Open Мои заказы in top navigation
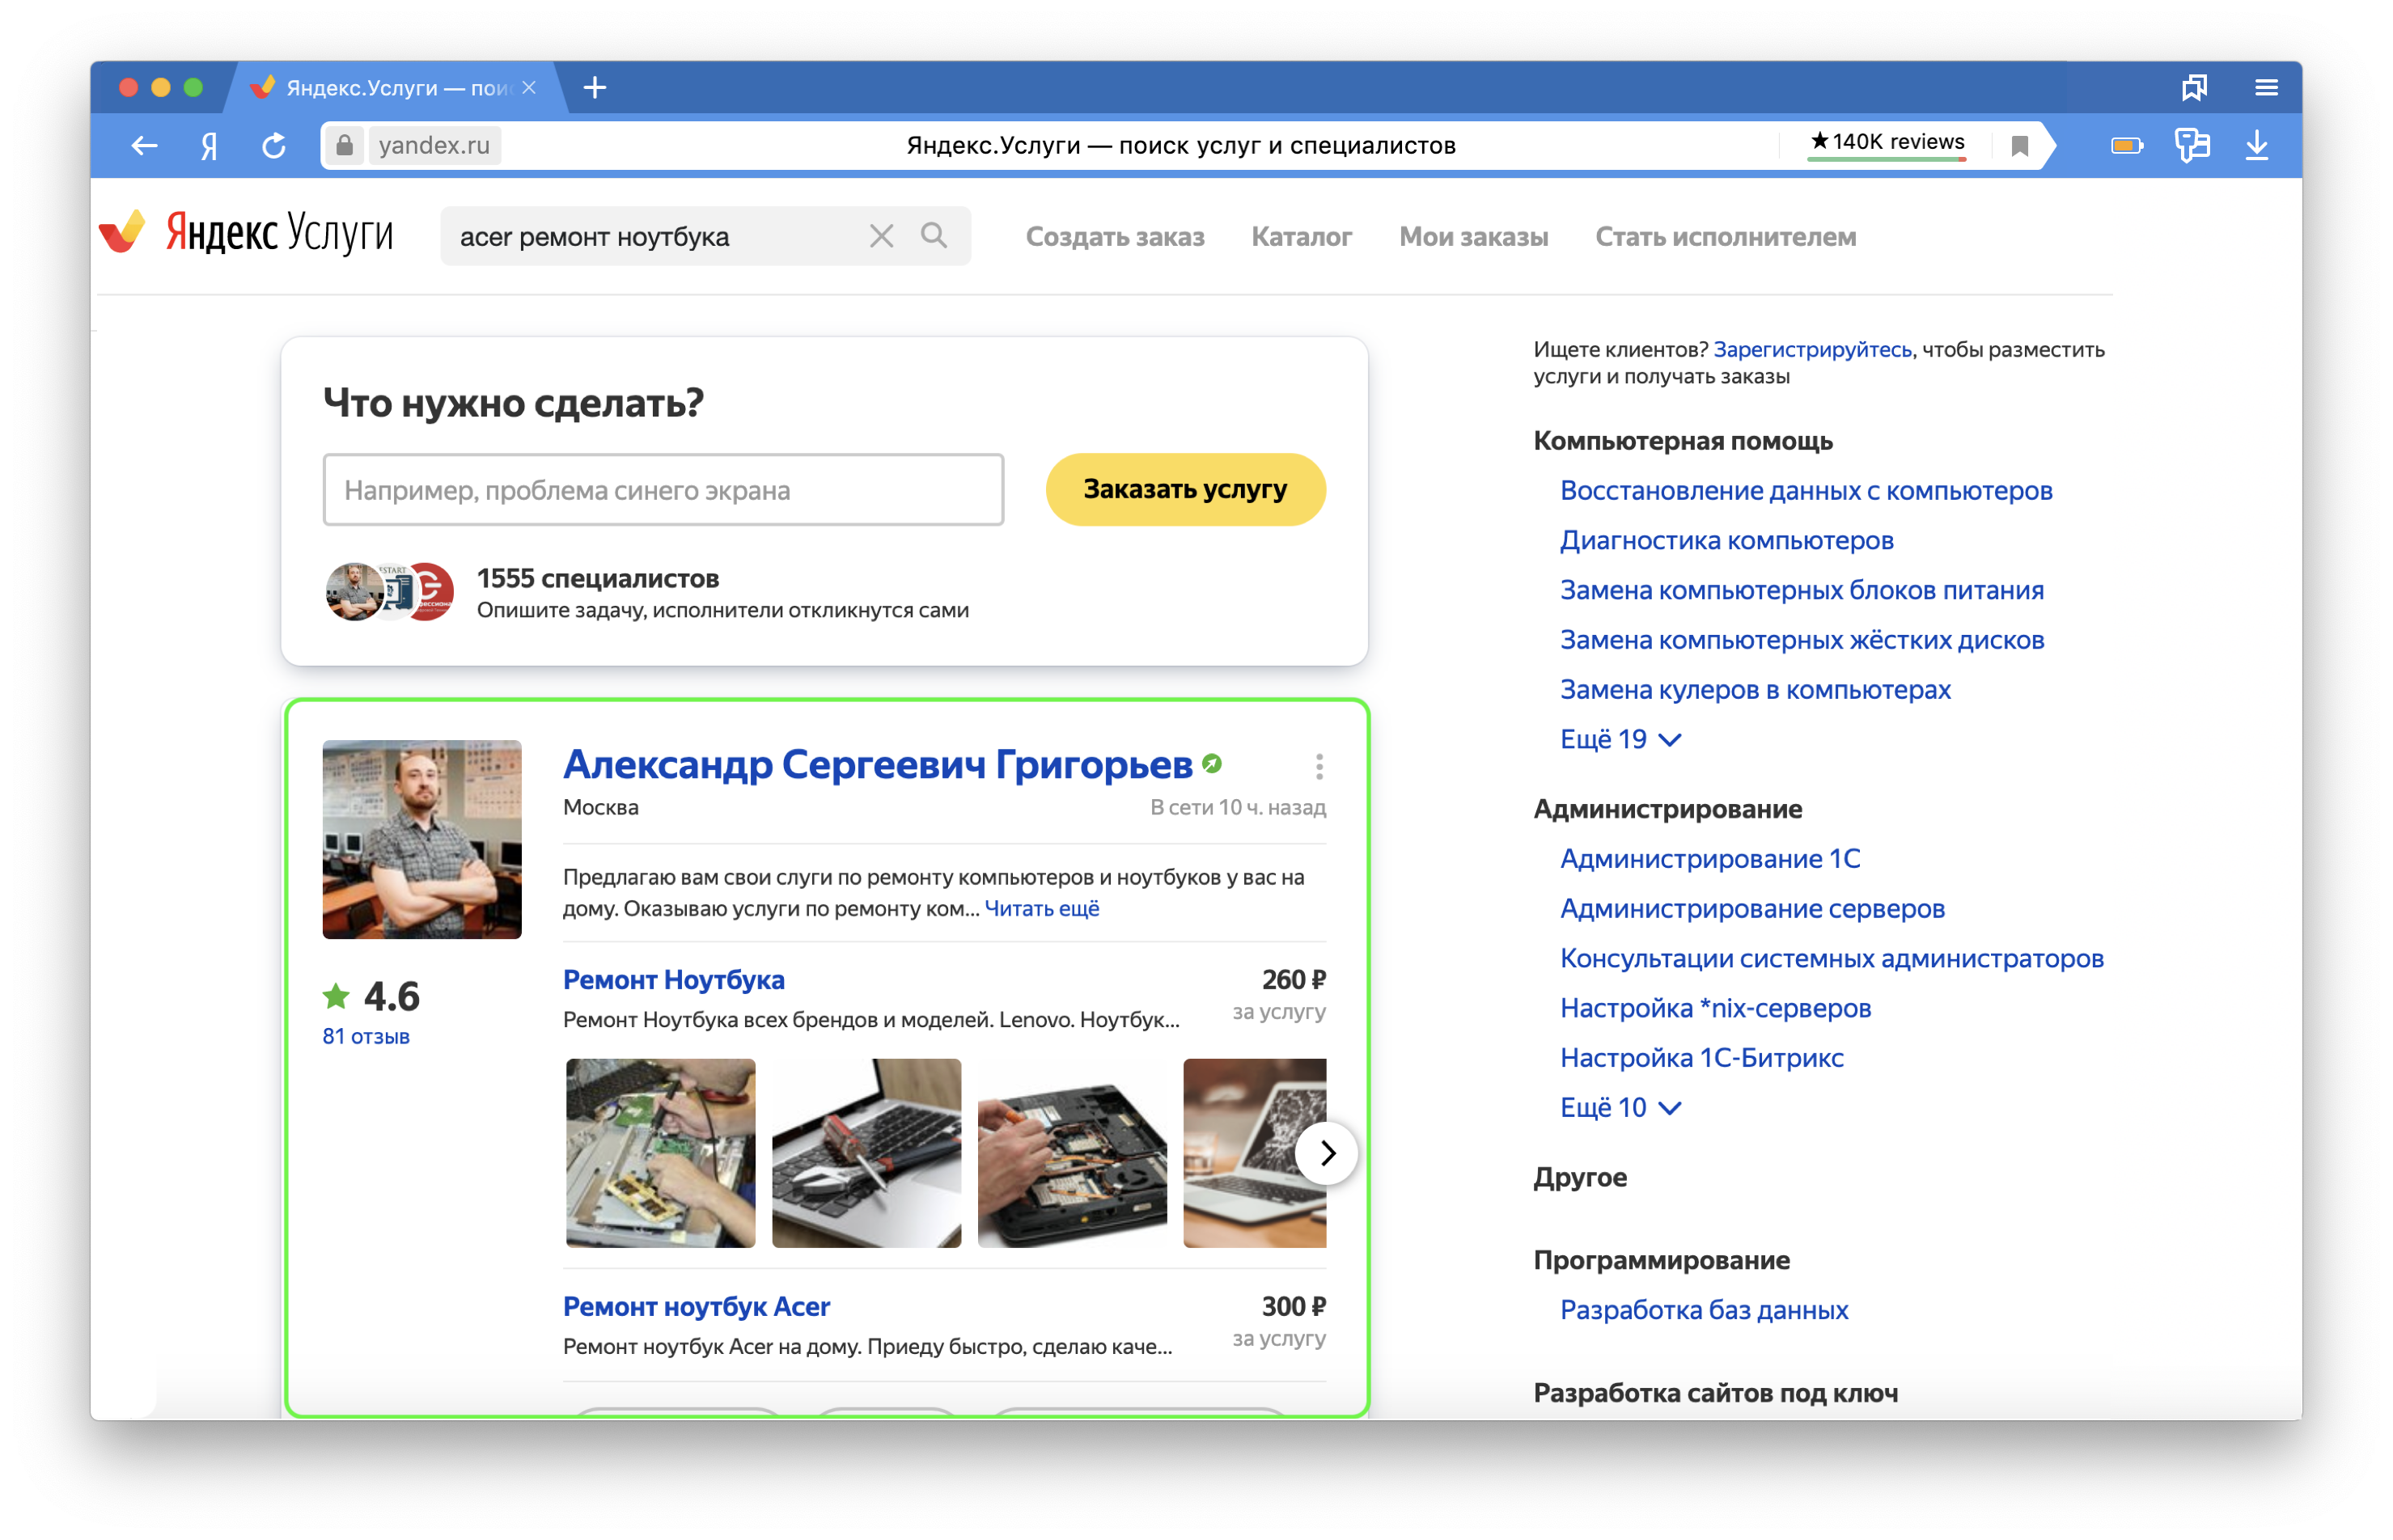The height and width of the screenshot is (1540, 2393). tap(1473, 237)
